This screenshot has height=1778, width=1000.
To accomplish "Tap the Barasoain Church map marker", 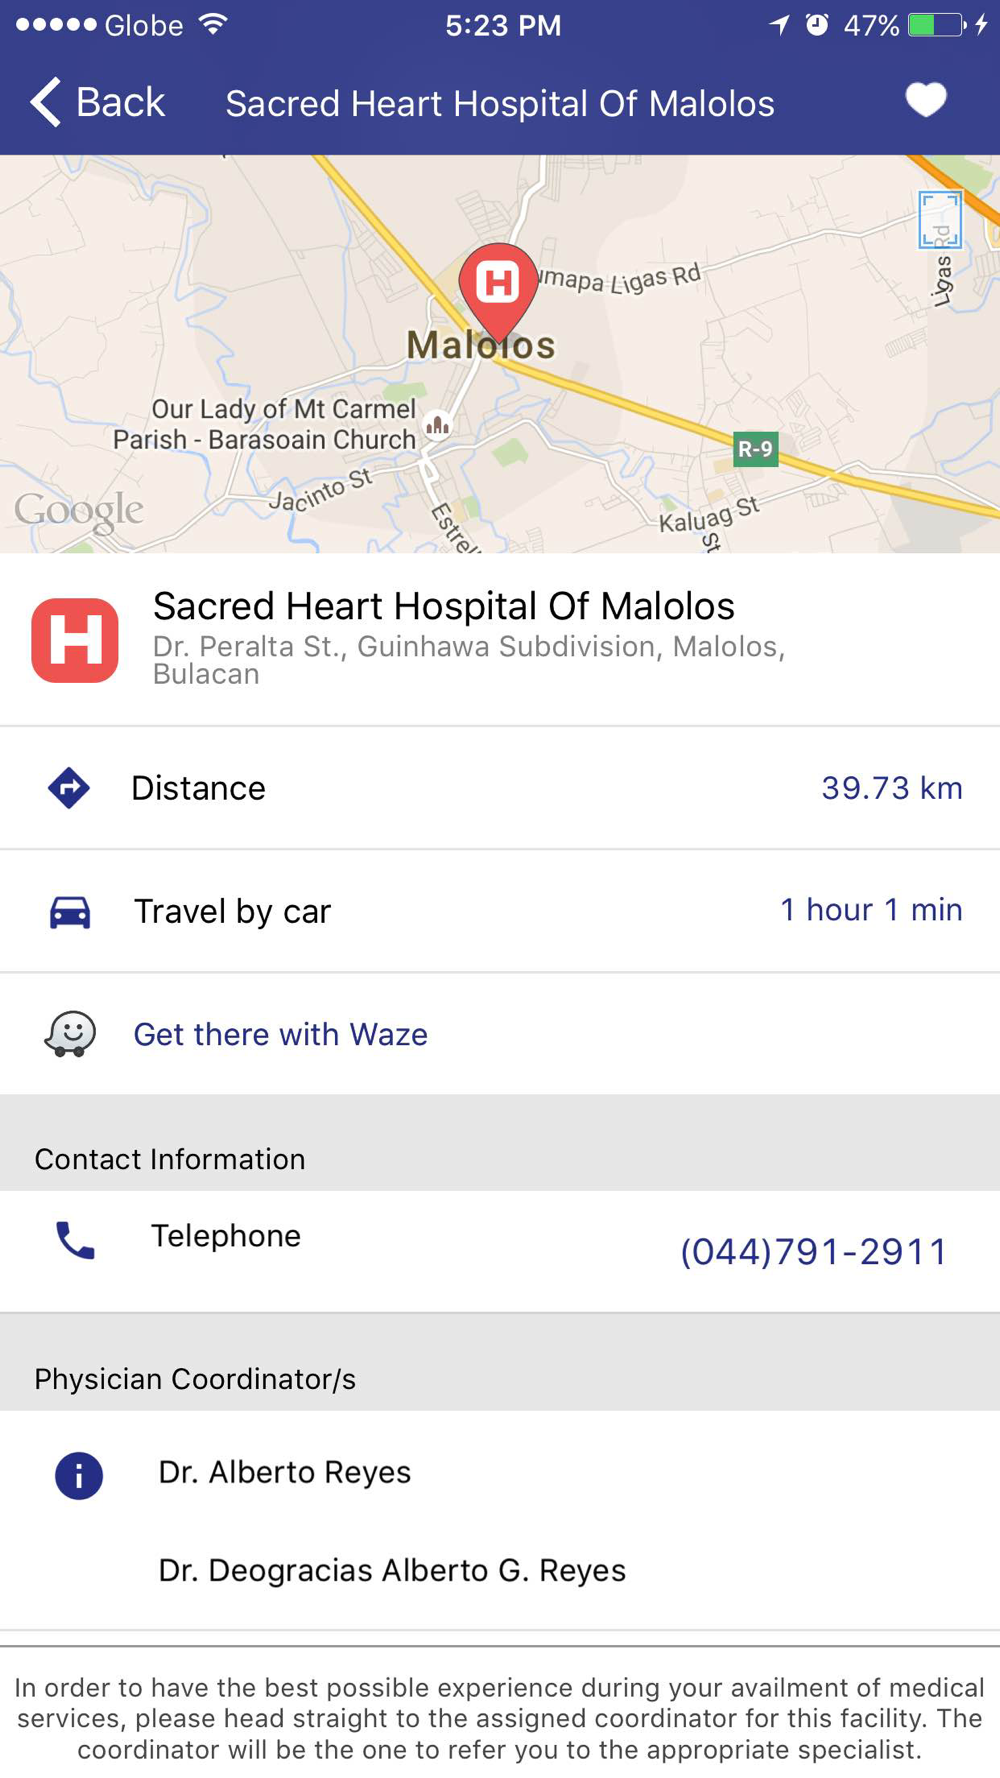I will [x=437, y=425].
